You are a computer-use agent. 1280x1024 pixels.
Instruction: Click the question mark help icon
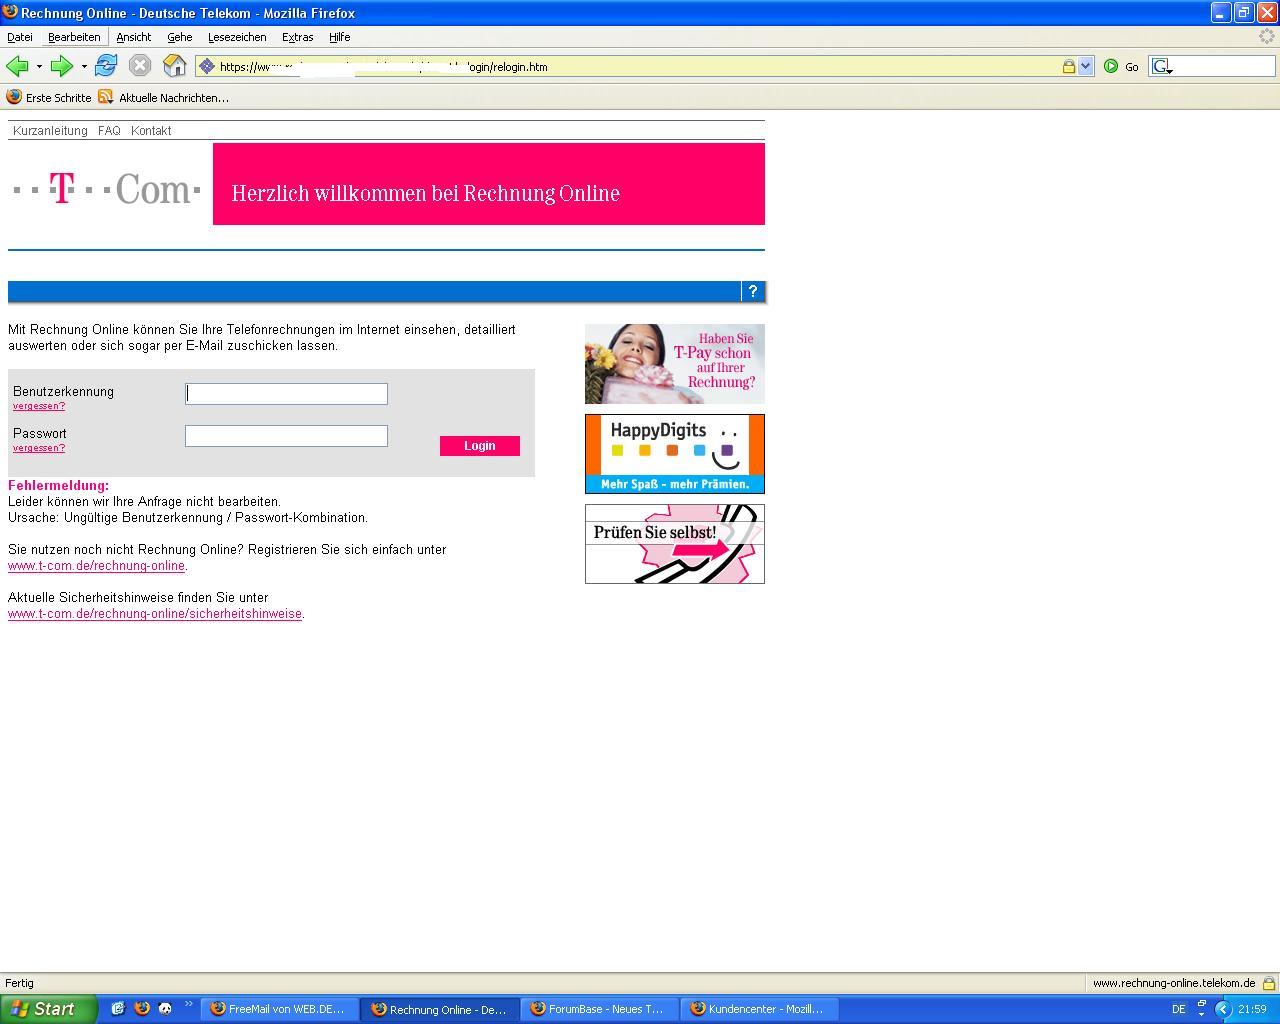point(753,291)
